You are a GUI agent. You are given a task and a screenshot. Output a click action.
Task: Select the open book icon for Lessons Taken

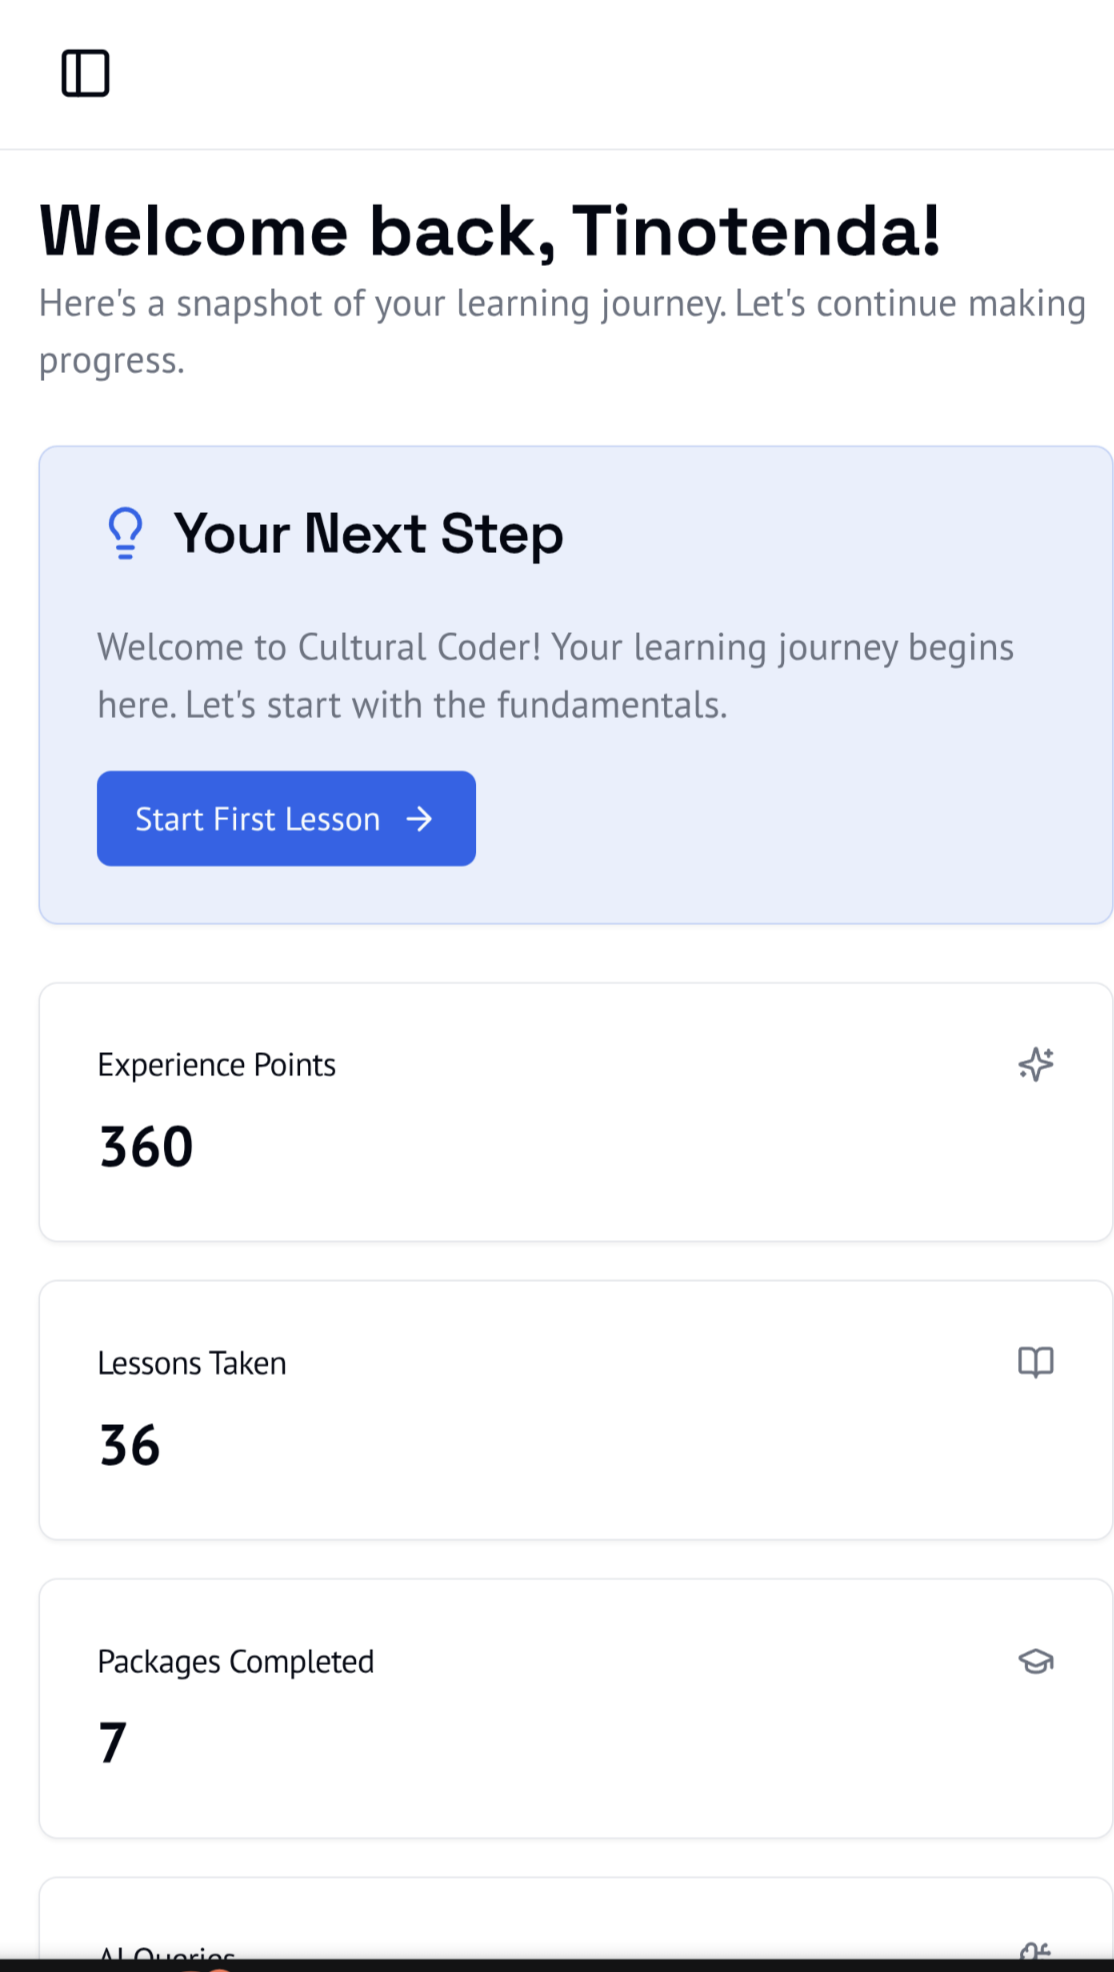[1037, 1362]
